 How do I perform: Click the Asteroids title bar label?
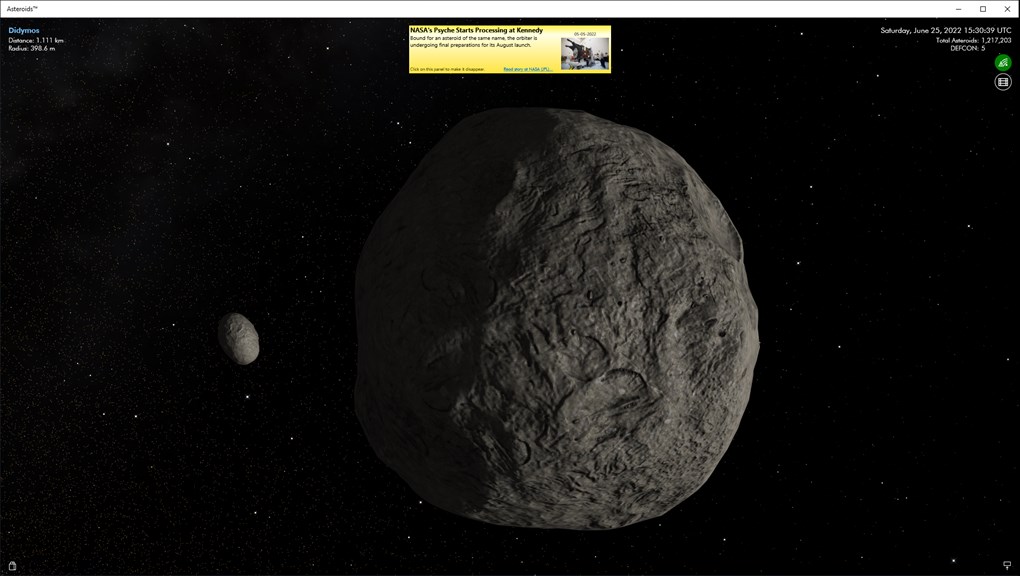[24, 8]
